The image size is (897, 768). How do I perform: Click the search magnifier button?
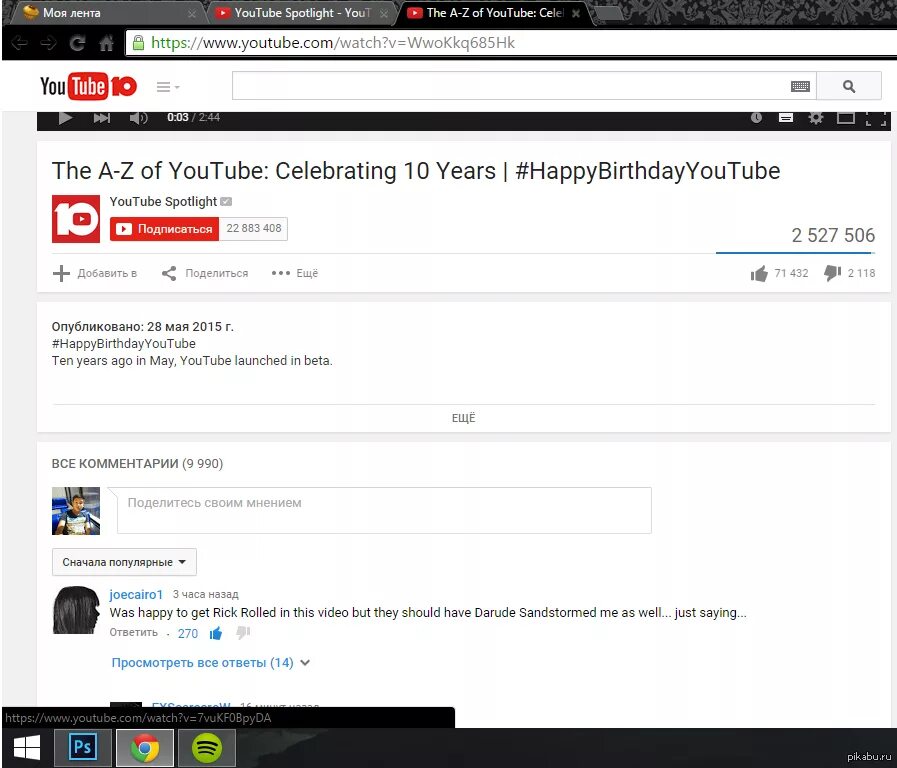[849, 86]
